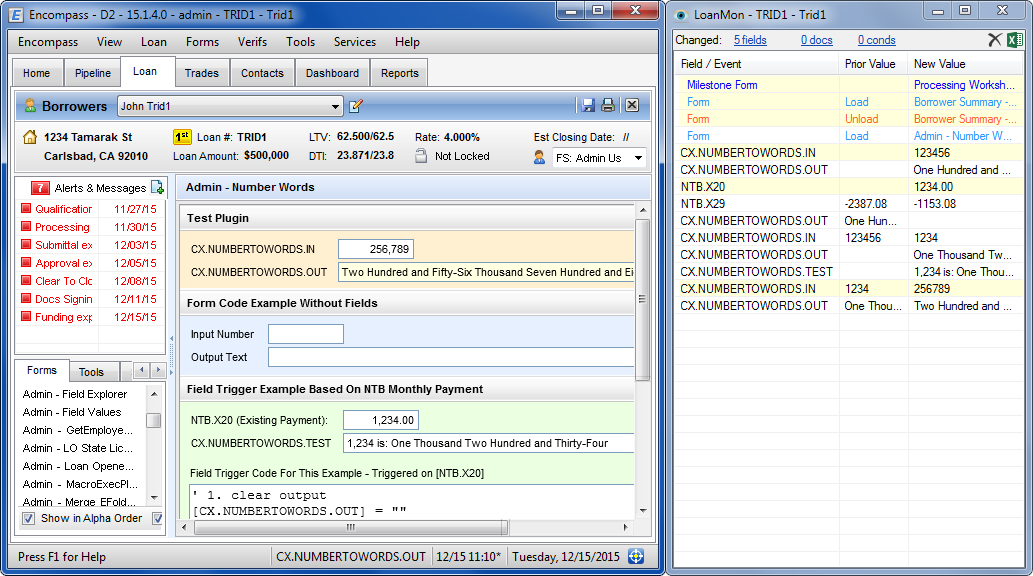Click the right tab-scroll arrow beside the Tools tab
Screen dimensions: 1033x576
click(158, 370)
